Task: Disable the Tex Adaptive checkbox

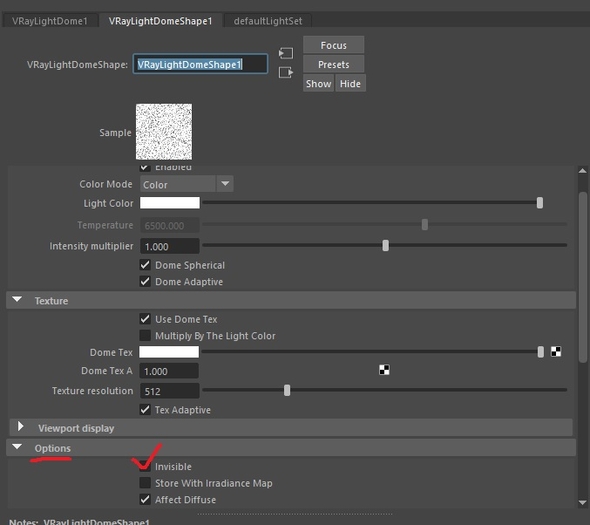Action: point(145,409)
